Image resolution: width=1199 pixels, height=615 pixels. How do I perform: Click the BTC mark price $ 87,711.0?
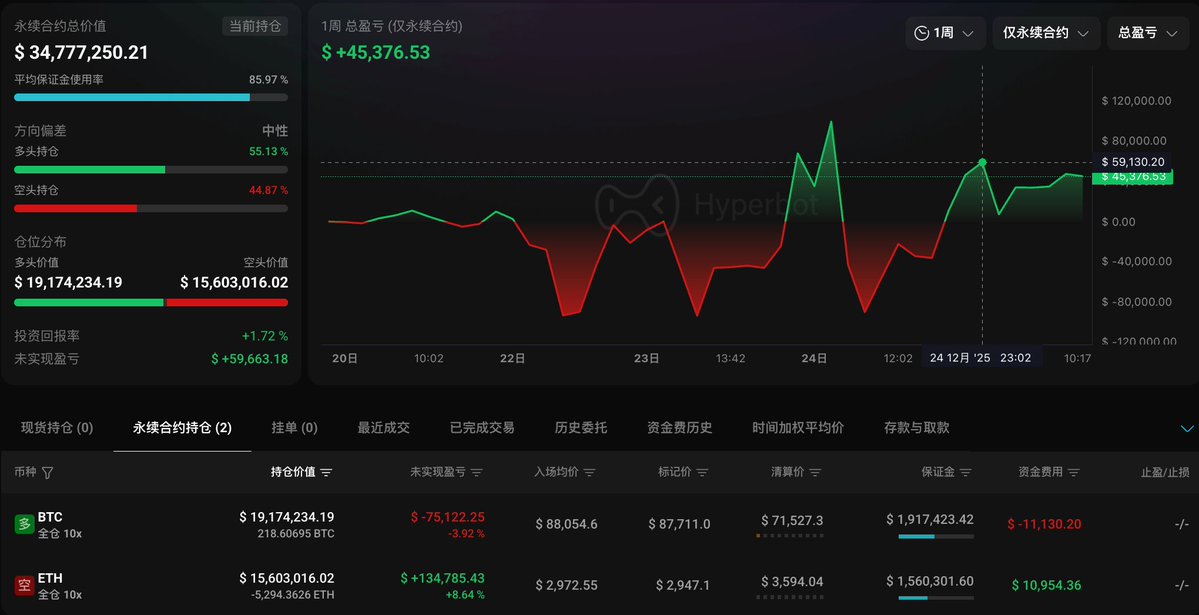coord(679,525)
